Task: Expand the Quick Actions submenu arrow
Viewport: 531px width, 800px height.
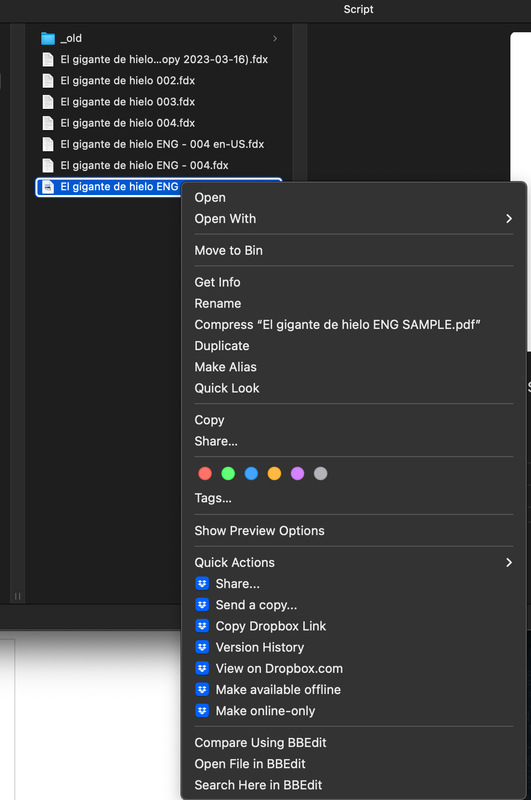Action: [x=509, y=562]
